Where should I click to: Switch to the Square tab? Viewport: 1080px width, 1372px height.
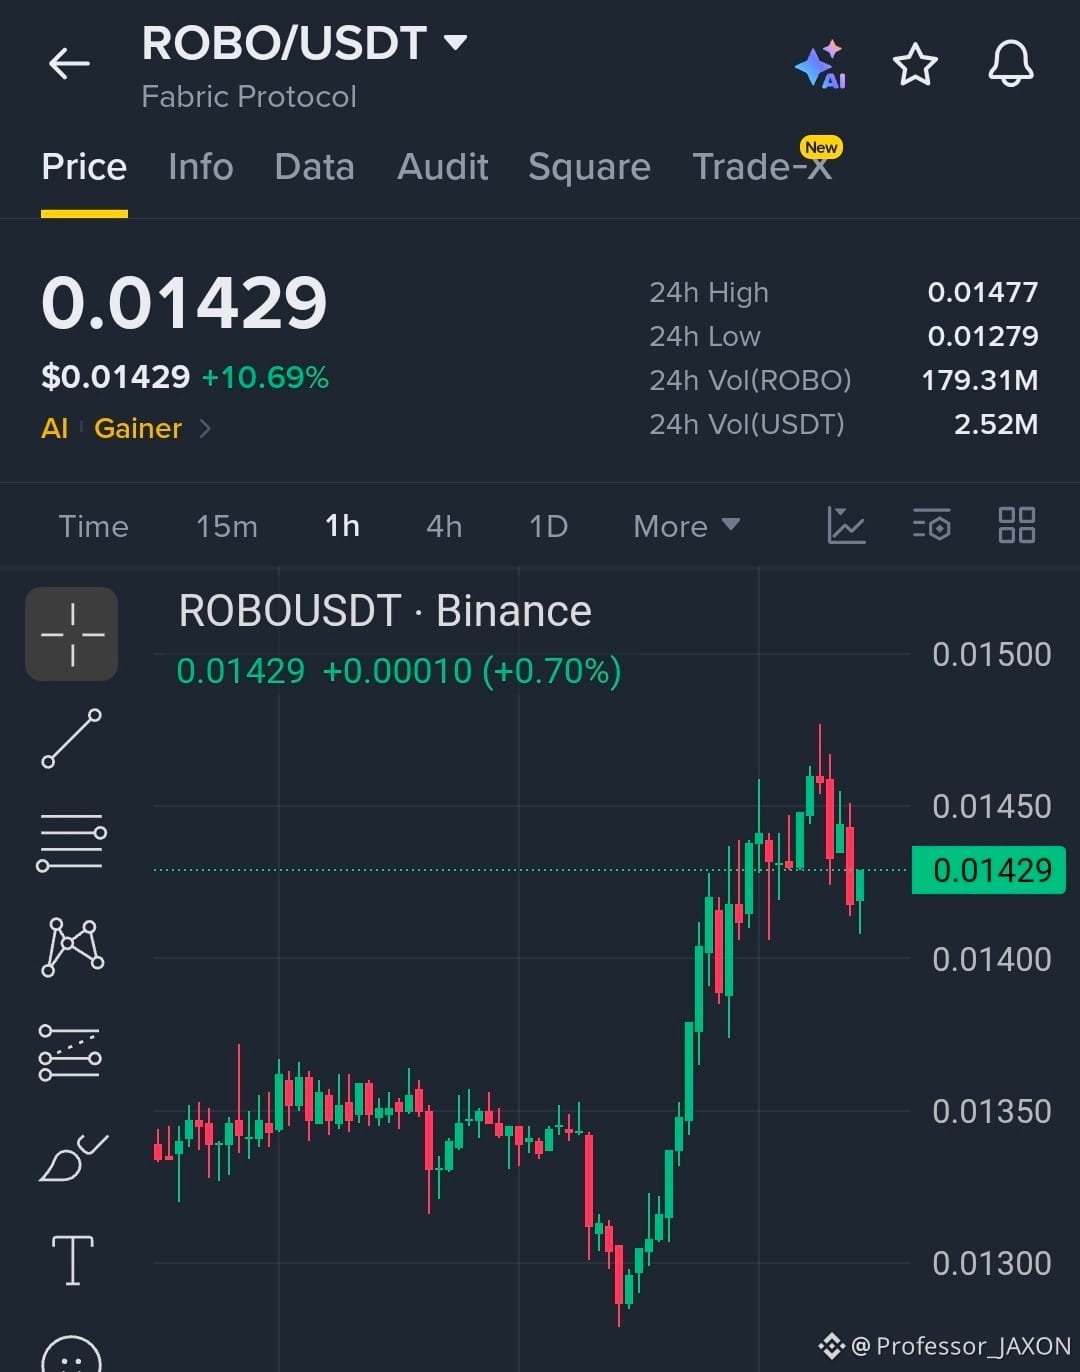tap(589, 167)
